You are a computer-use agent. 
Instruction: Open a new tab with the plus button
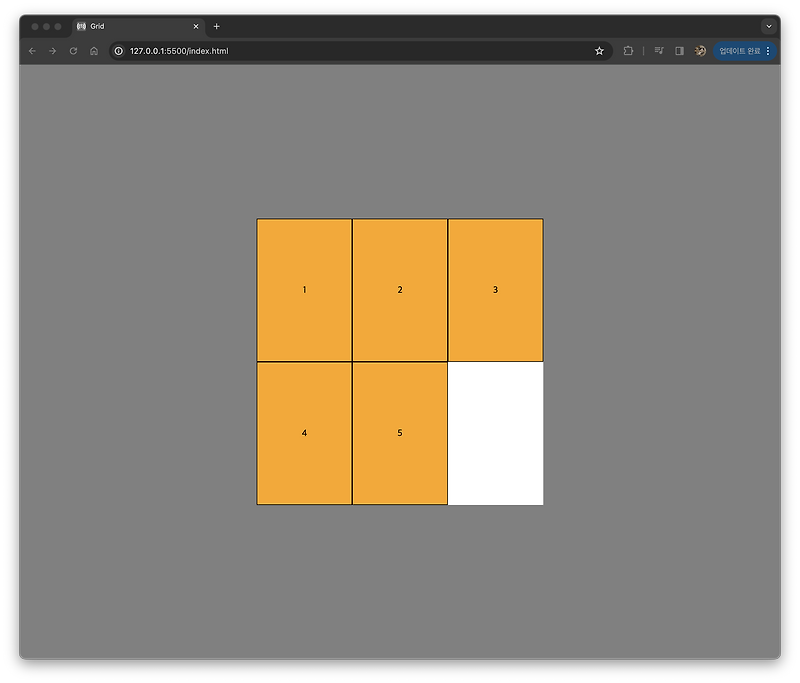click(218, 26)
